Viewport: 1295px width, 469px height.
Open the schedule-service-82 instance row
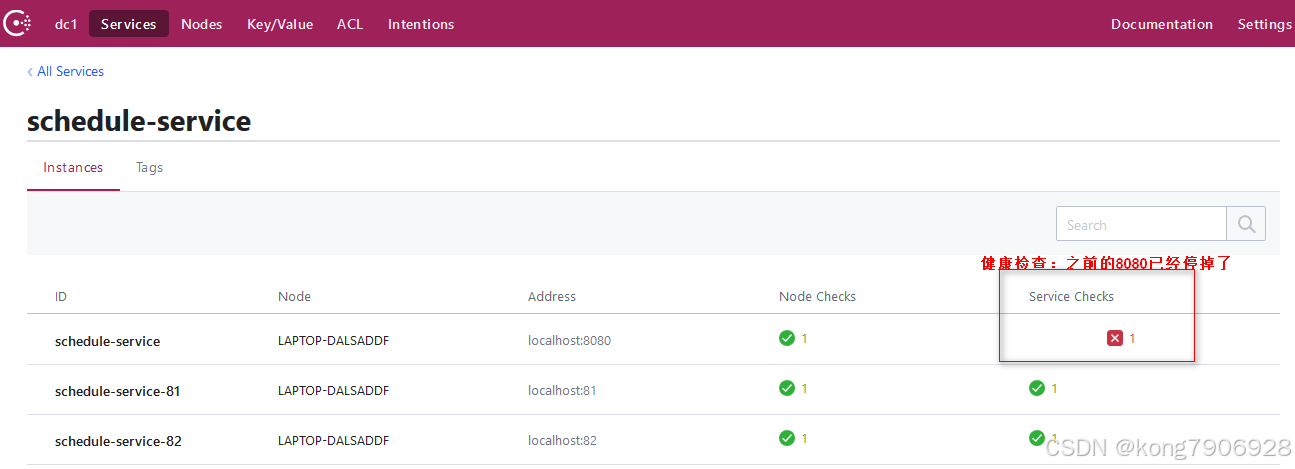coord(118,441)
